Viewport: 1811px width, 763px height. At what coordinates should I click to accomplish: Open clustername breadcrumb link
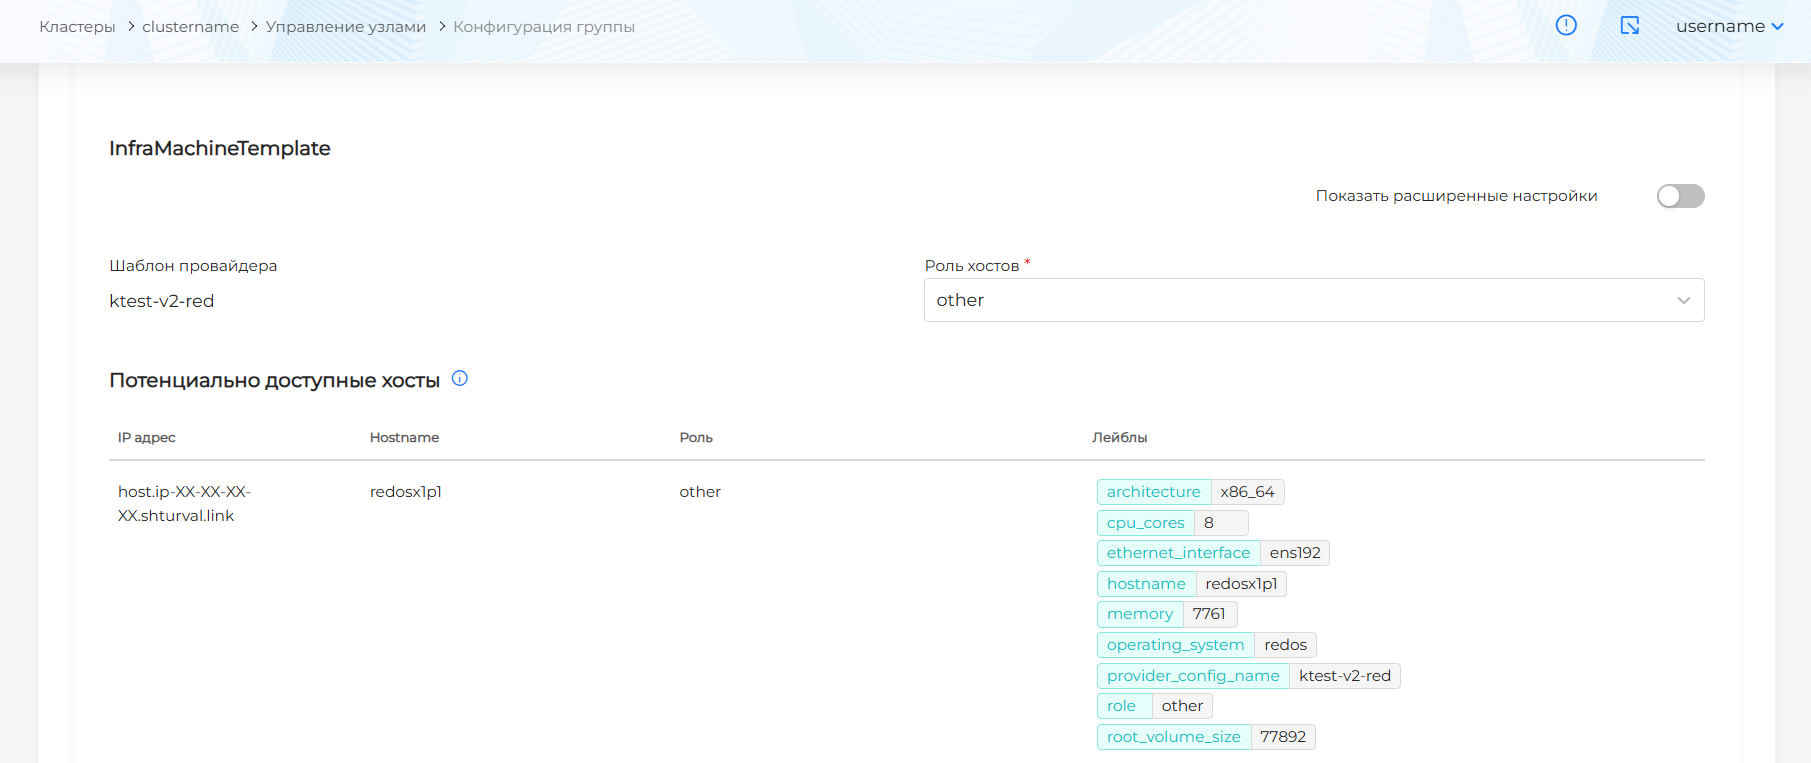[190, 27]
